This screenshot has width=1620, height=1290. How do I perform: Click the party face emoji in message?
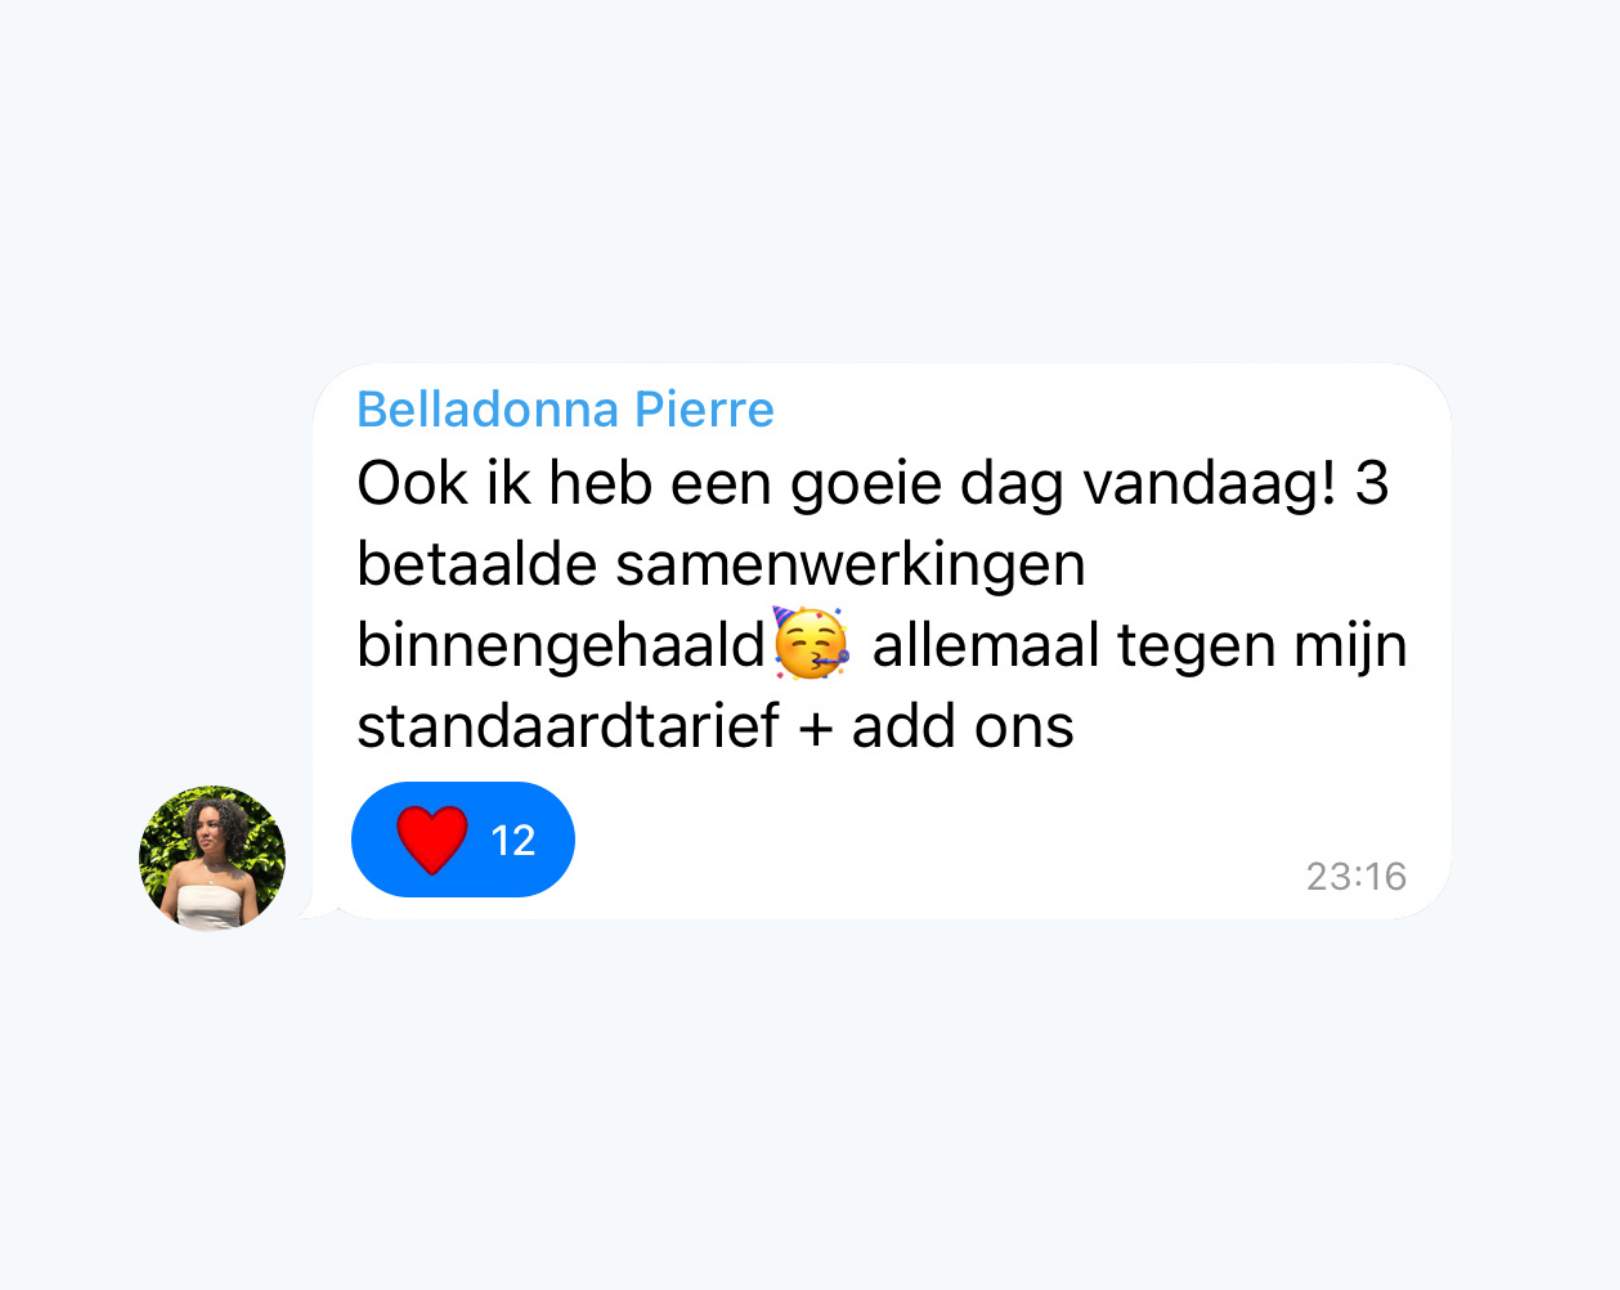pyautogui.click(x=811, y=643)
